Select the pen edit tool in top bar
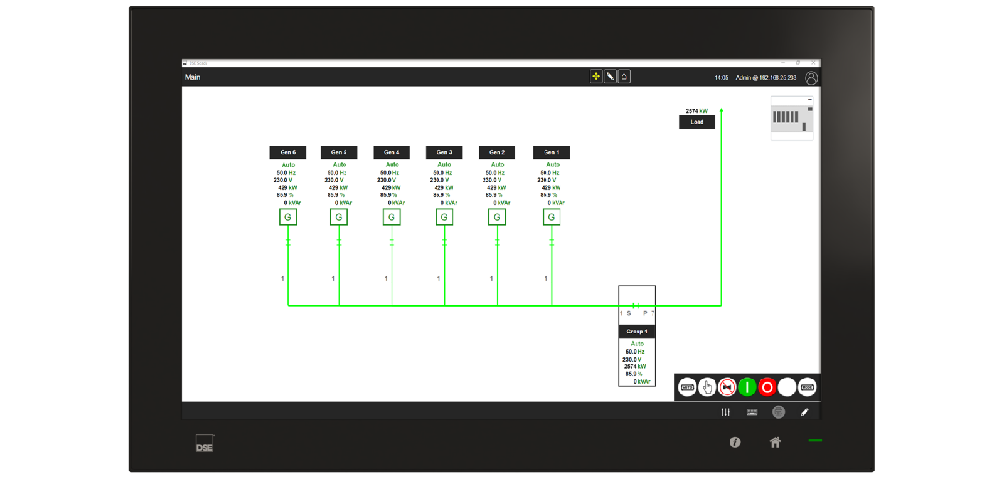Viewport: 1000px width, 480px height. [x=610, y=77]
